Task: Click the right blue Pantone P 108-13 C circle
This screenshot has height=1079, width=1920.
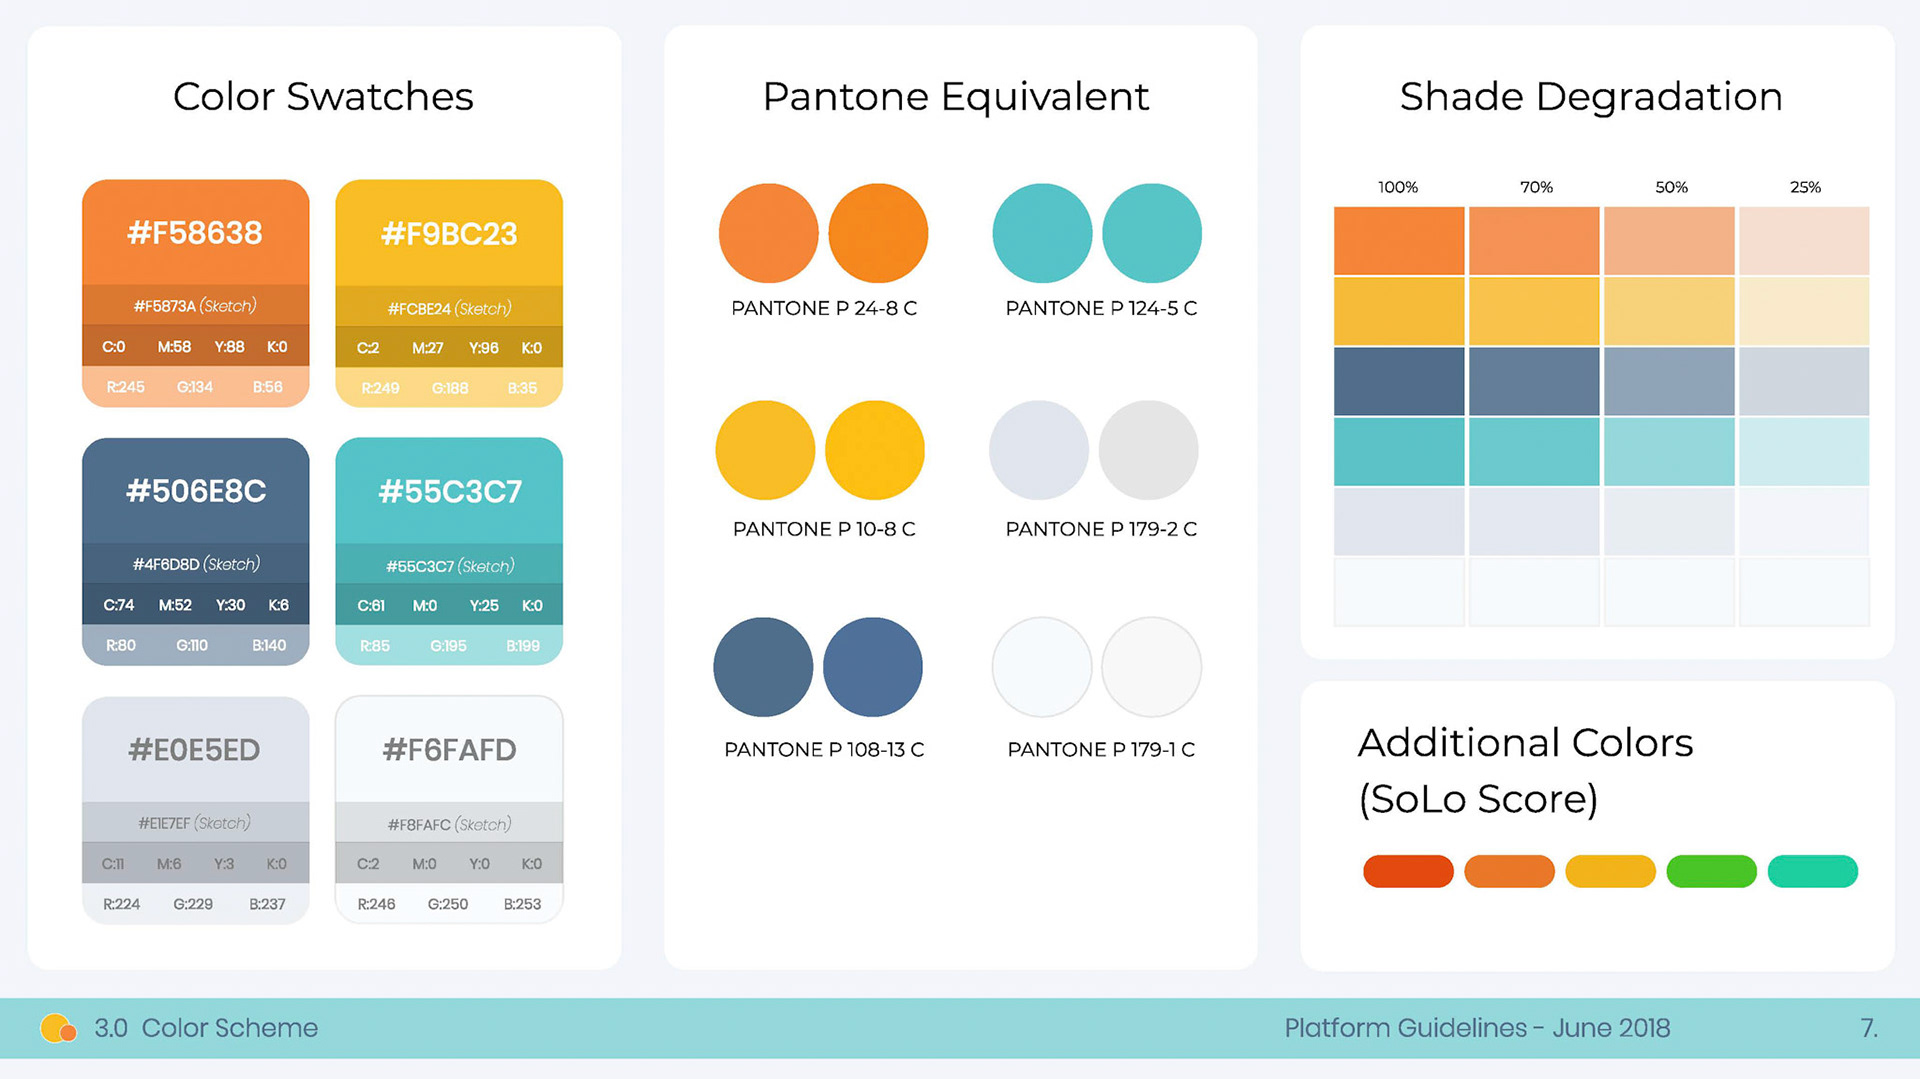Action: (x=873, y=667)
